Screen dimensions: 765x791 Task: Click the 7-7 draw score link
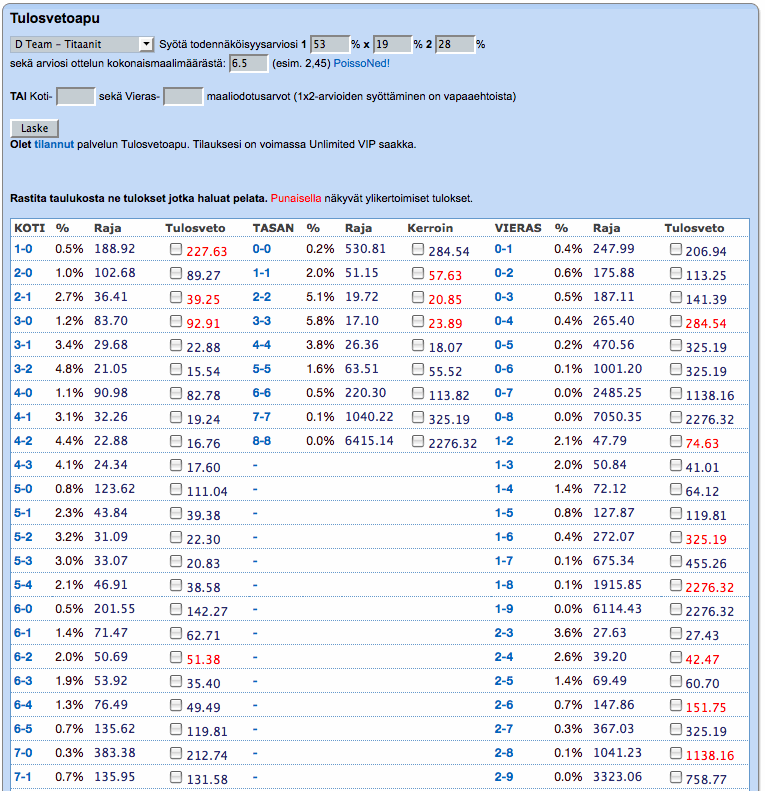(261, 417)
